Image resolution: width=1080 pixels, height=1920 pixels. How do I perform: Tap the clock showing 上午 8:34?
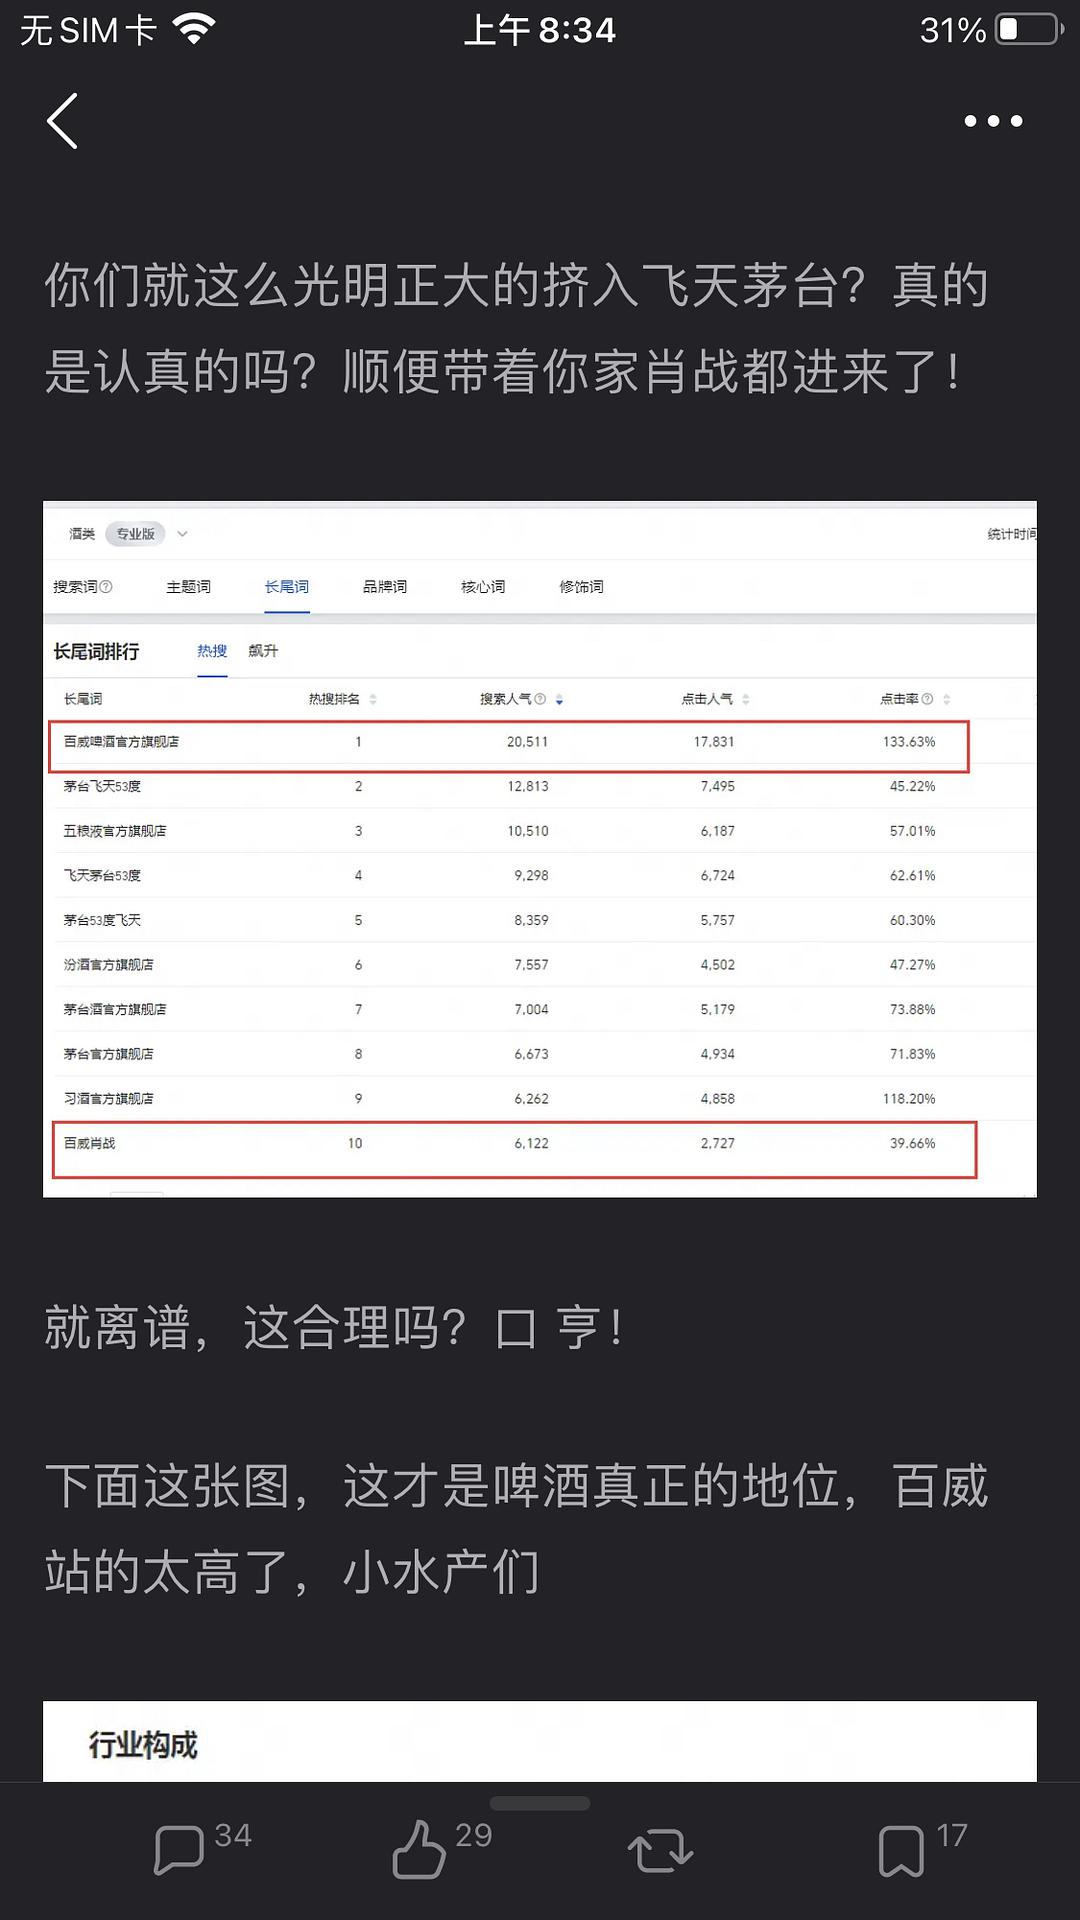540,30
